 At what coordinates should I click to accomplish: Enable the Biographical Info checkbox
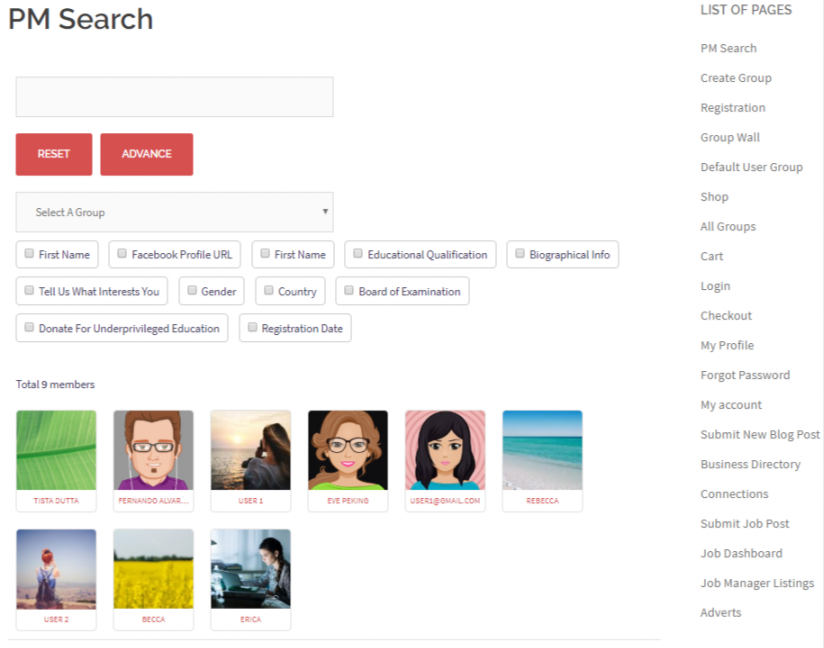(520, 254)
